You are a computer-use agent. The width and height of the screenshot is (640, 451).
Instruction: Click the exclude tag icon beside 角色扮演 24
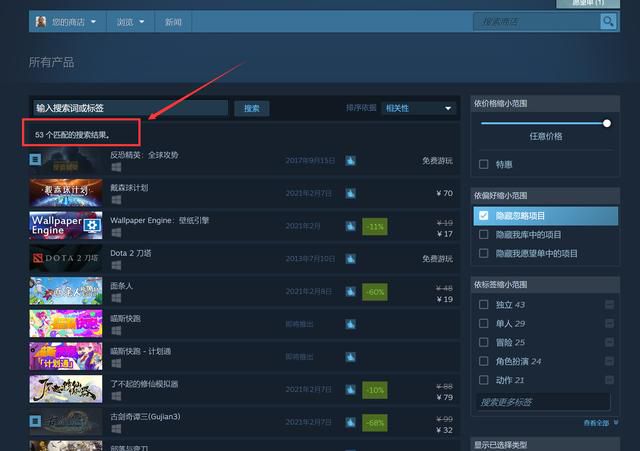[609, 361]
